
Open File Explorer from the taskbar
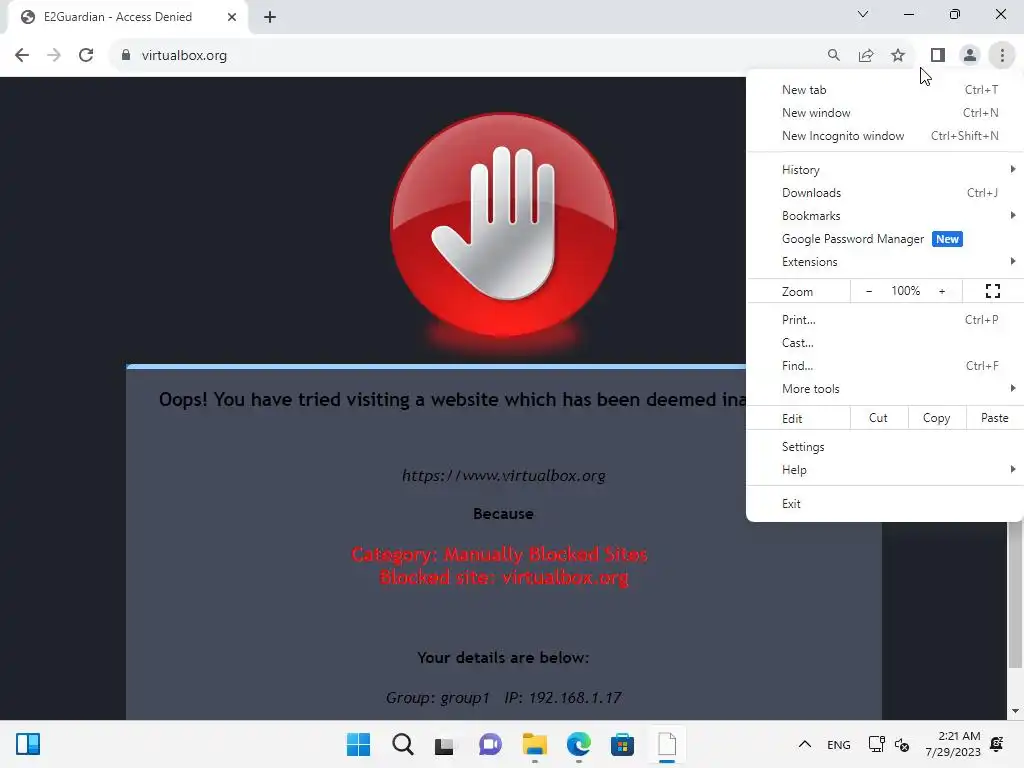(x=535, y=744)
